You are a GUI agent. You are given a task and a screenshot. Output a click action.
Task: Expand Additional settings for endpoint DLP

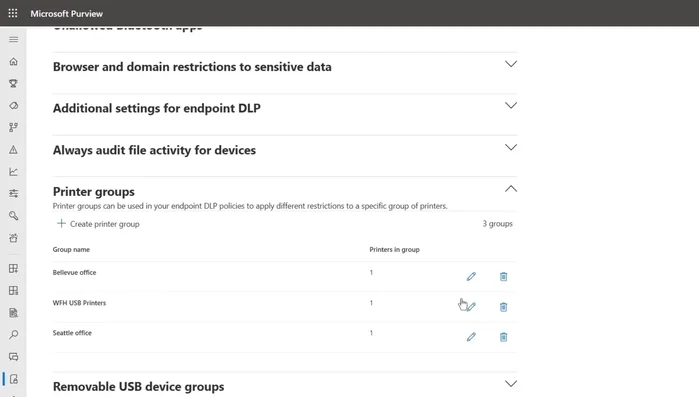511,106
